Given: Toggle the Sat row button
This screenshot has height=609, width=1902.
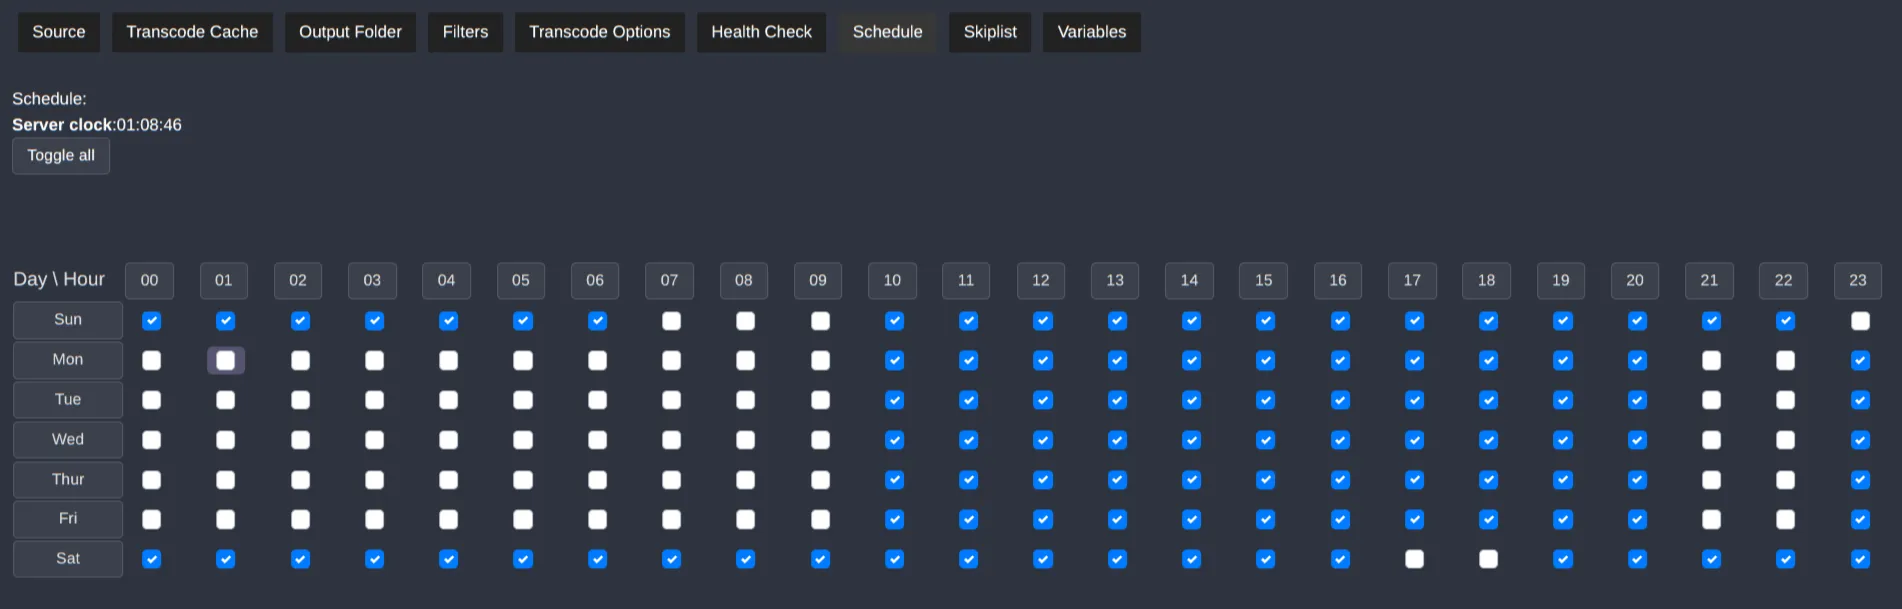Looking at the screenshot, I should click(x=68, y=559).
